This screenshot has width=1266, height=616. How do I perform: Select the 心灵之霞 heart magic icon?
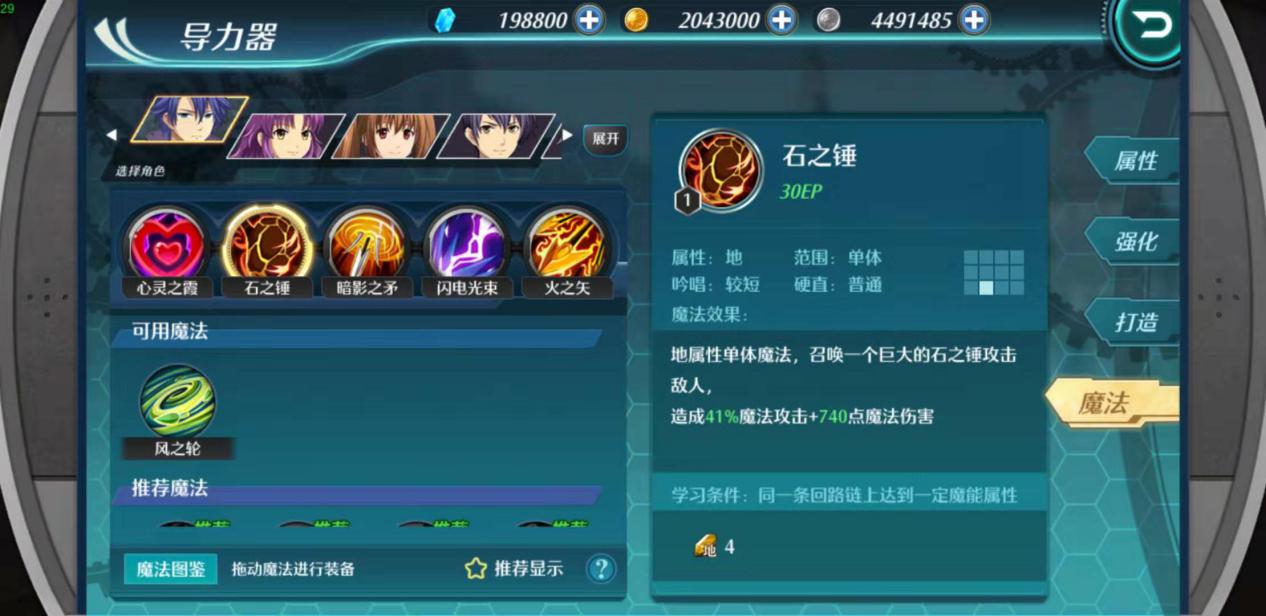coord(167,245)
